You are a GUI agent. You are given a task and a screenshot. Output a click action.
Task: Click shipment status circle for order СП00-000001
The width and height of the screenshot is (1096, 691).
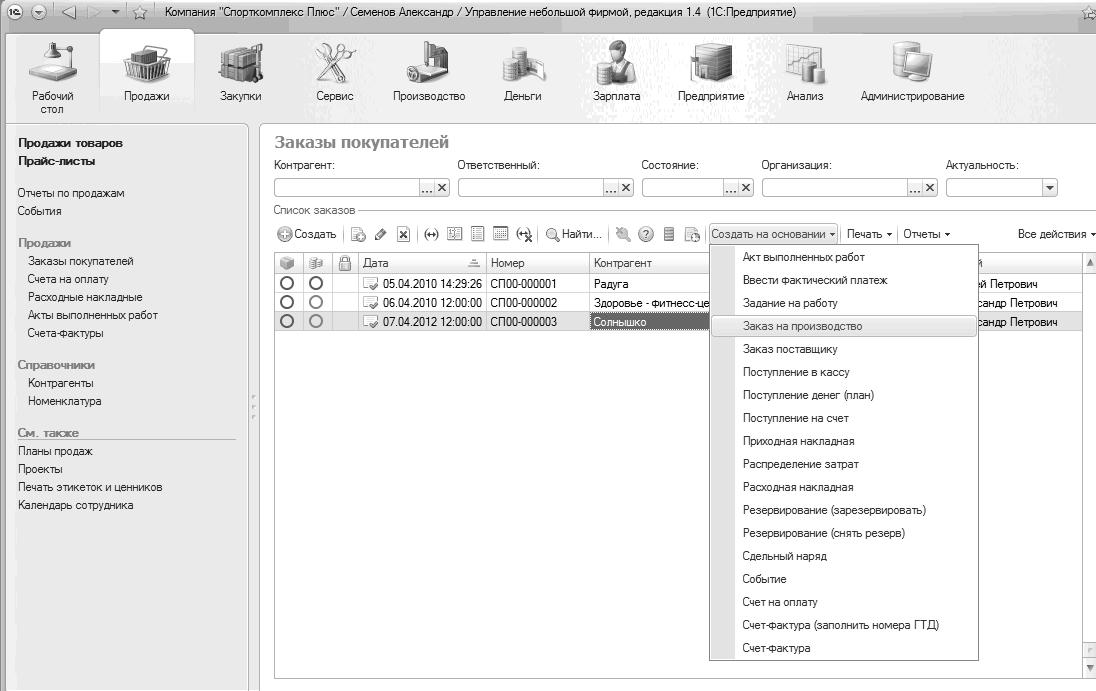(x=287, y=284)
